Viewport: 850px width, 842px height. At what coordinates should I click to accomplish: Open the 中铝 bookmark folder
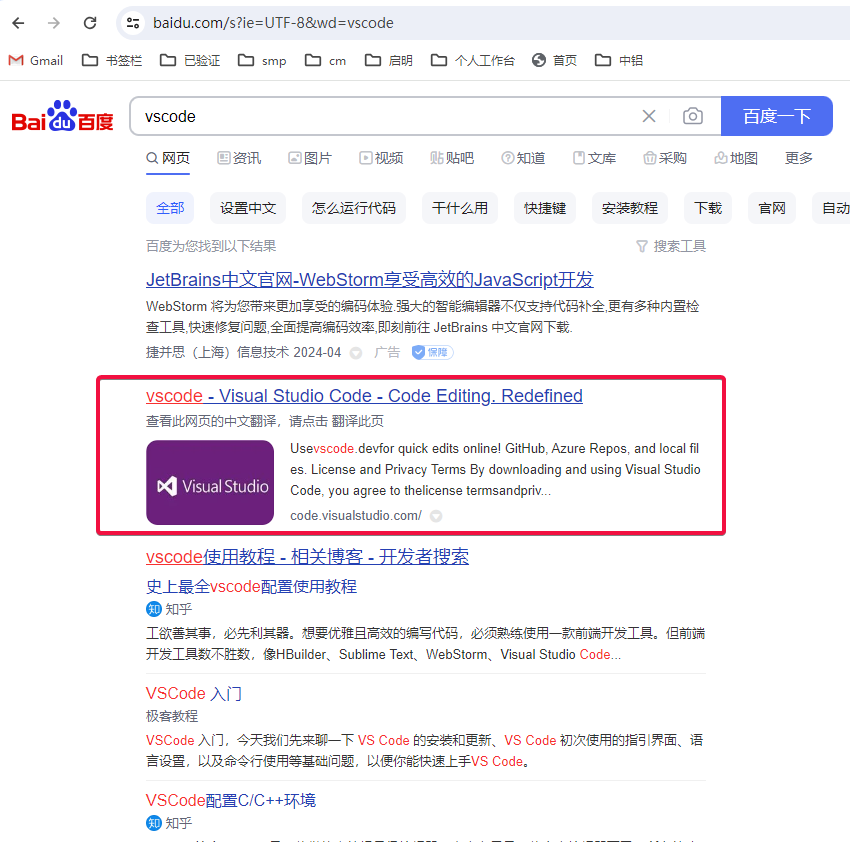pyautogui.click(x=619, y=60)
